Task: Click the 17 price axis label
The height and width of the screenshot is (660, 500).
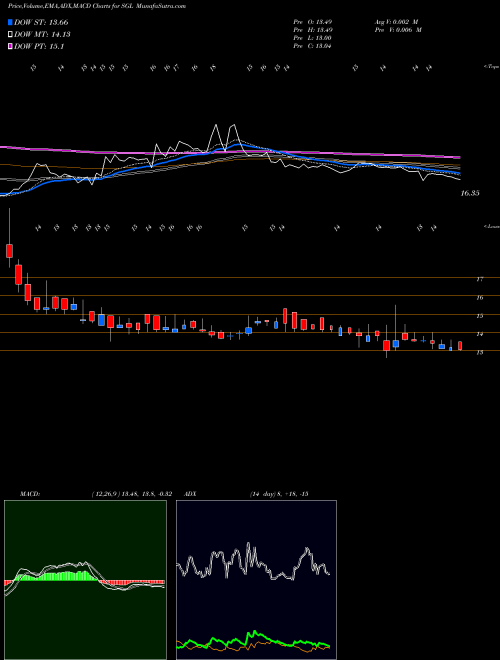Action: pos(479,279)
